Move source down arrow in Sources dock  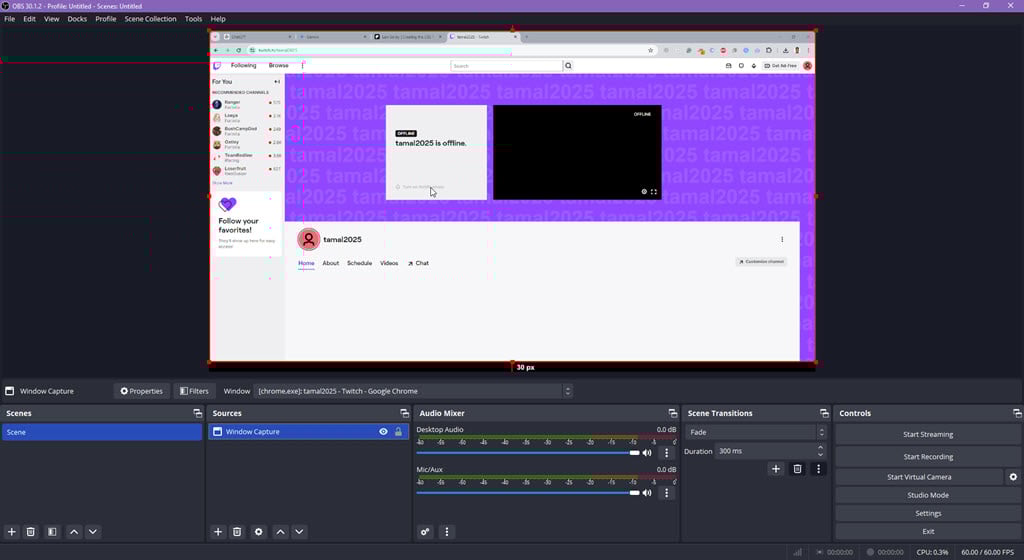(x=299, y=532)
